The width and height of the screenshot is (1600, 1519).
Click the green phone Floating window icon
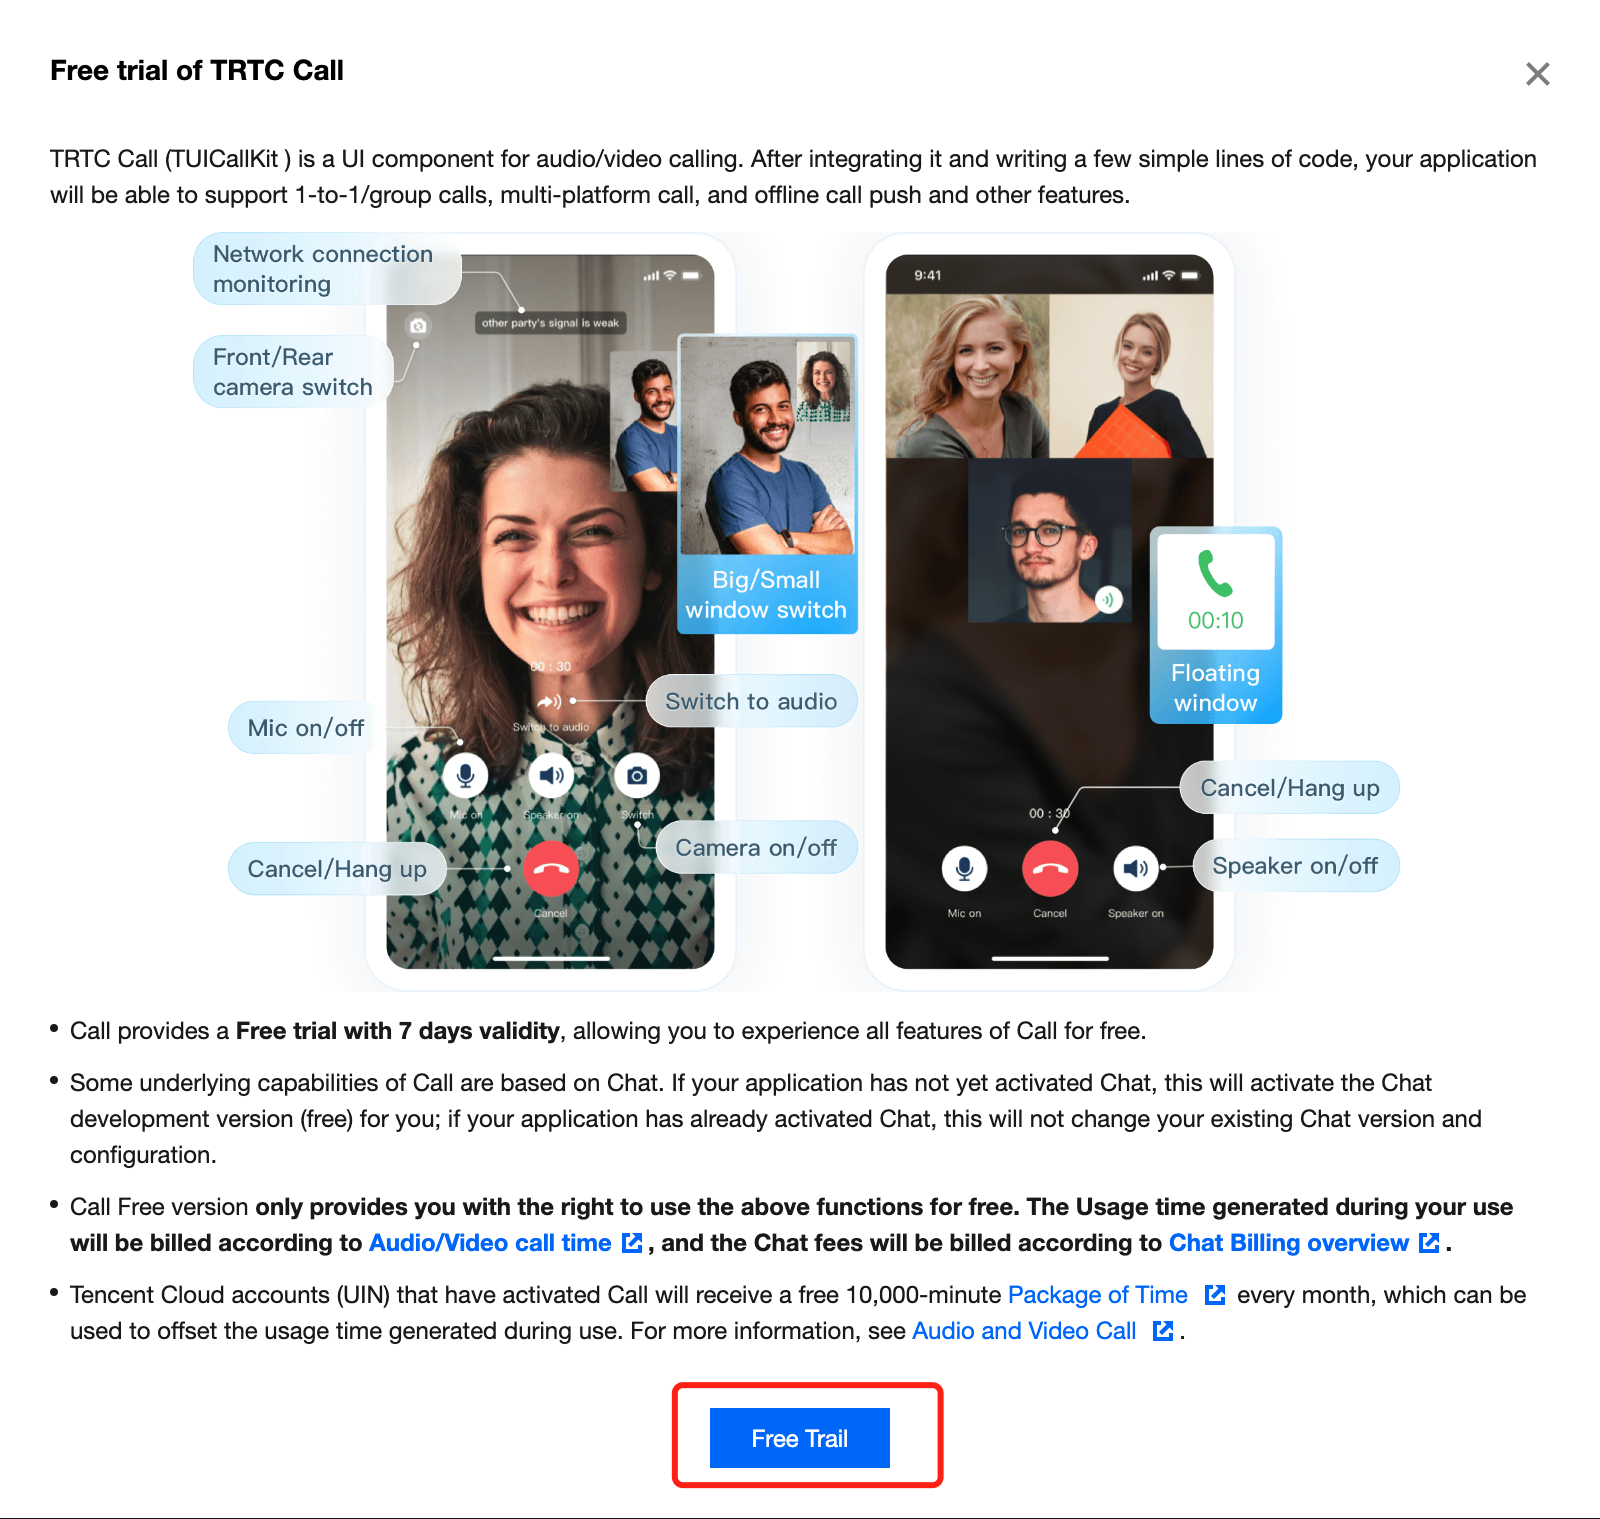(1215, 574)
